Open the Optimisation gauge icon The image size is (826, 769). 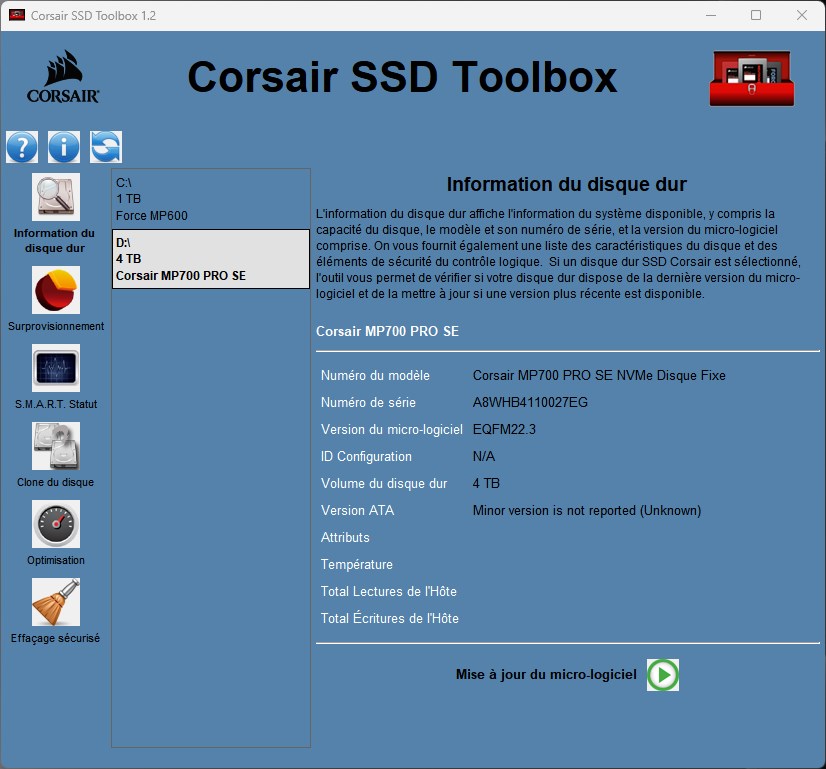click(x=56, y=524)
